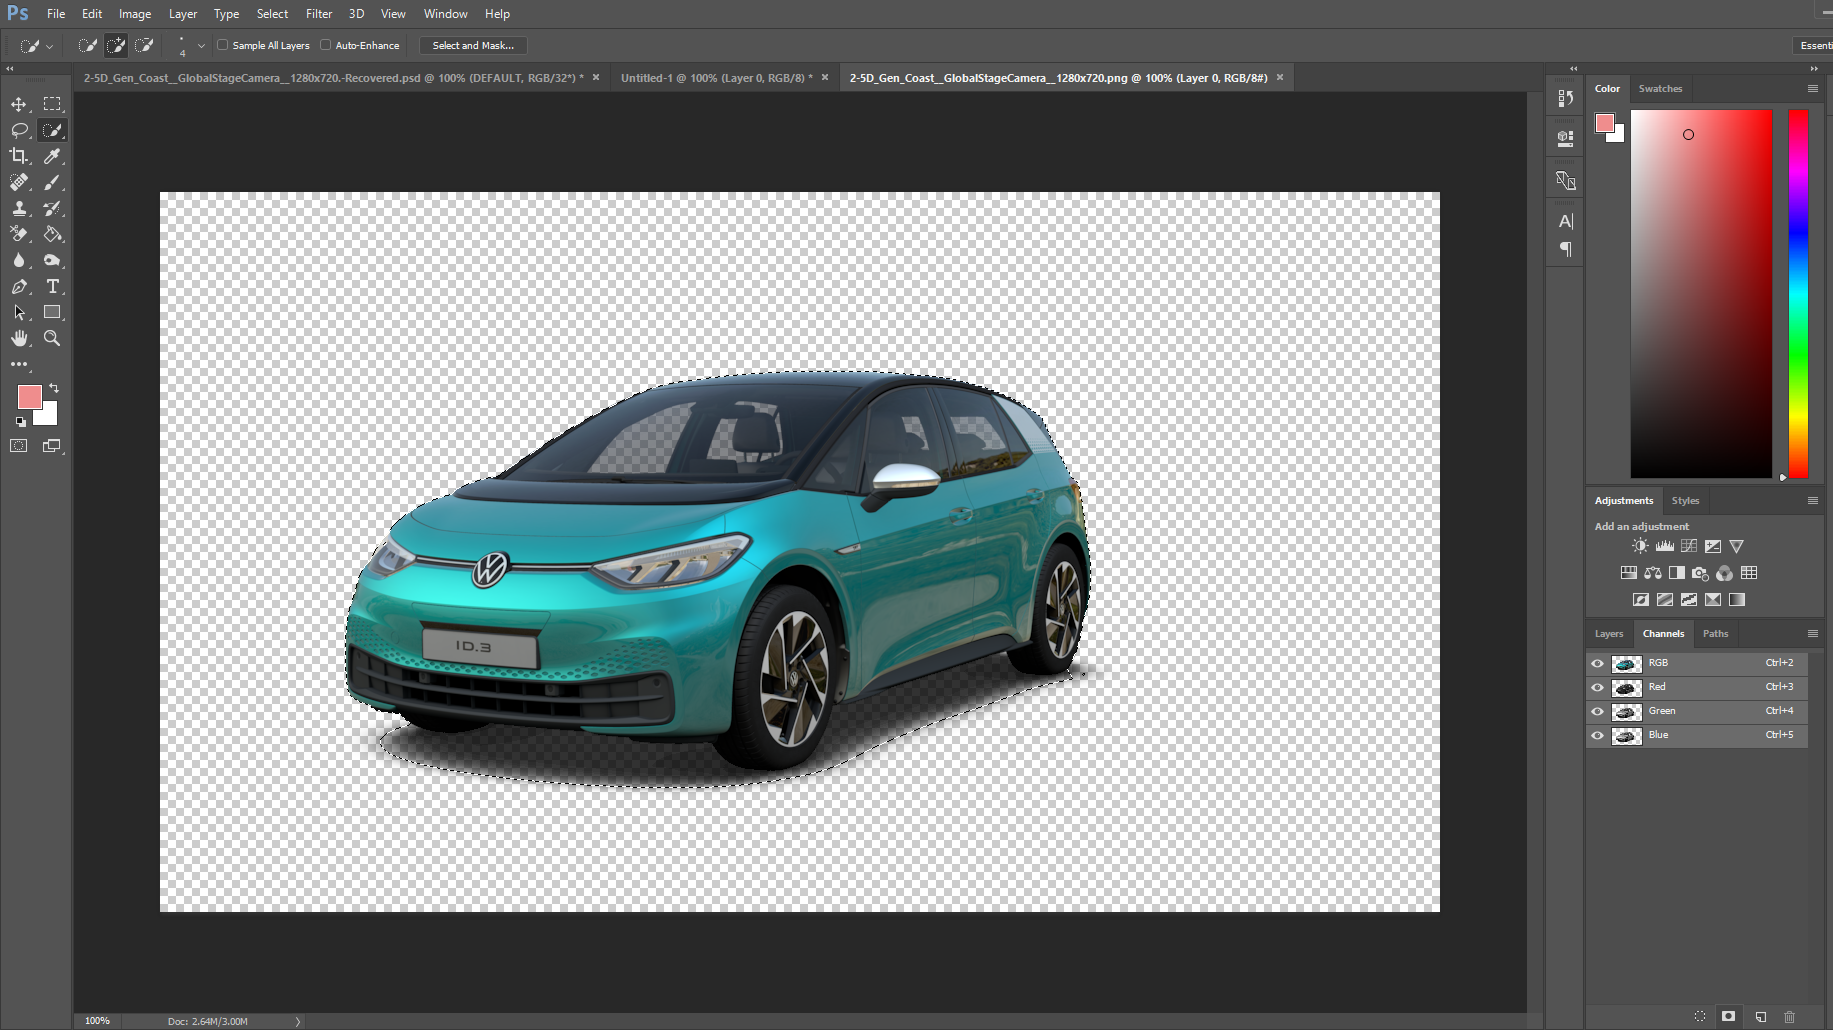The image size is (1833, 1030).
Task: Click the toolbox foreground color swatch
Action: (x=30, y=397)
